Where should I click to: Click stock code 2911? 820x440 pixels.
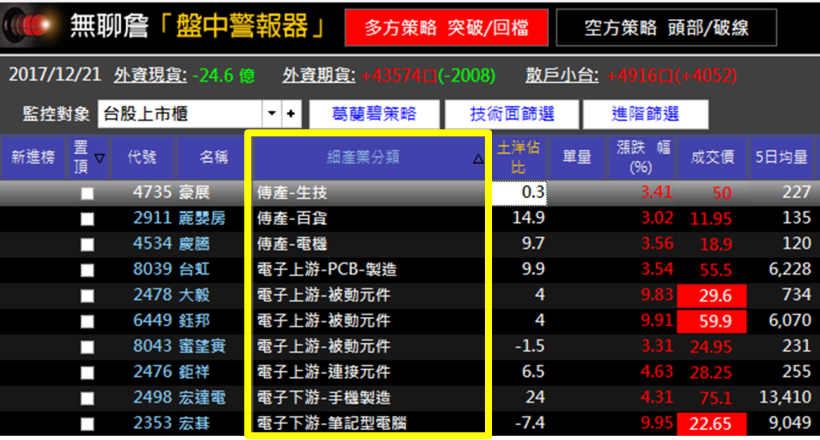(152, 218)
